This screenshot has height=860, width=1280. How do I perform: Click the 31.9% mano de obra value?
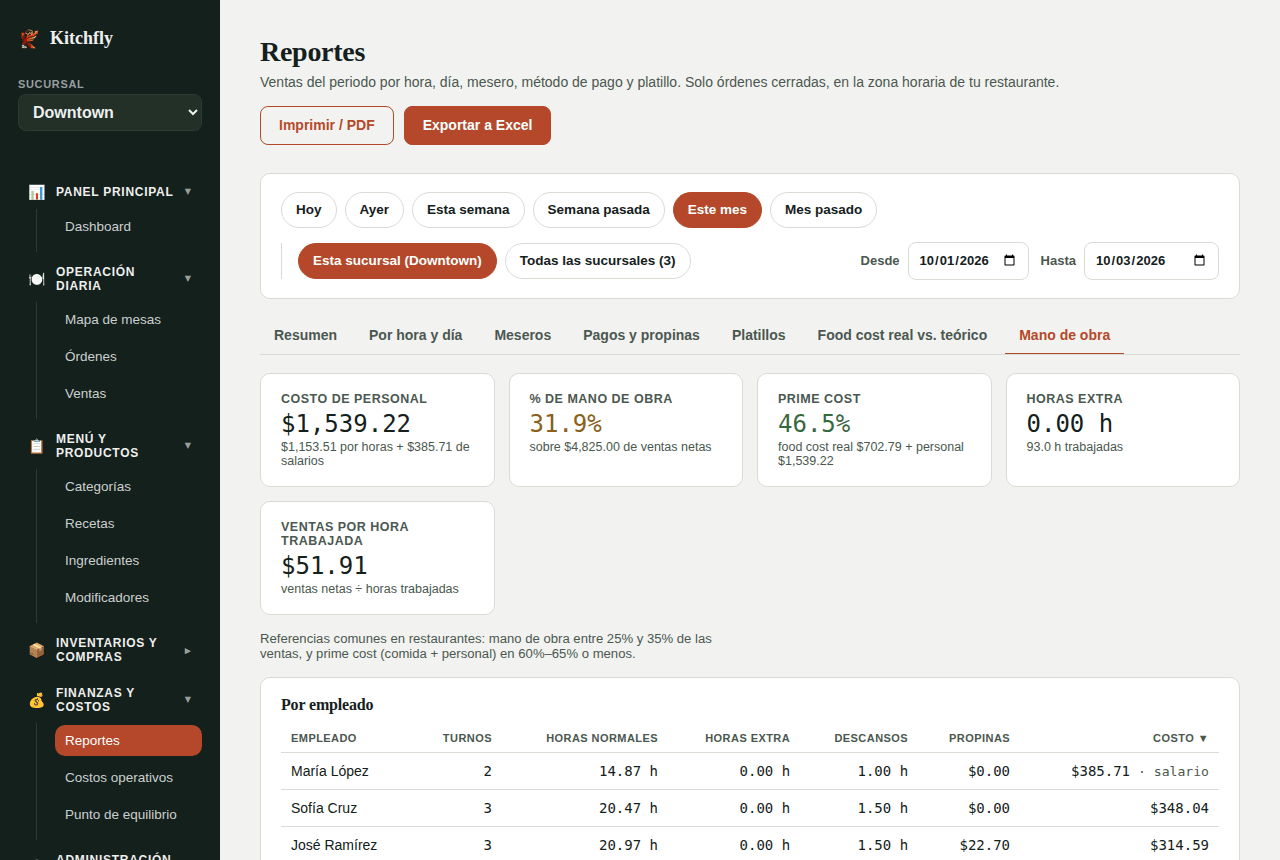point(565,424)
